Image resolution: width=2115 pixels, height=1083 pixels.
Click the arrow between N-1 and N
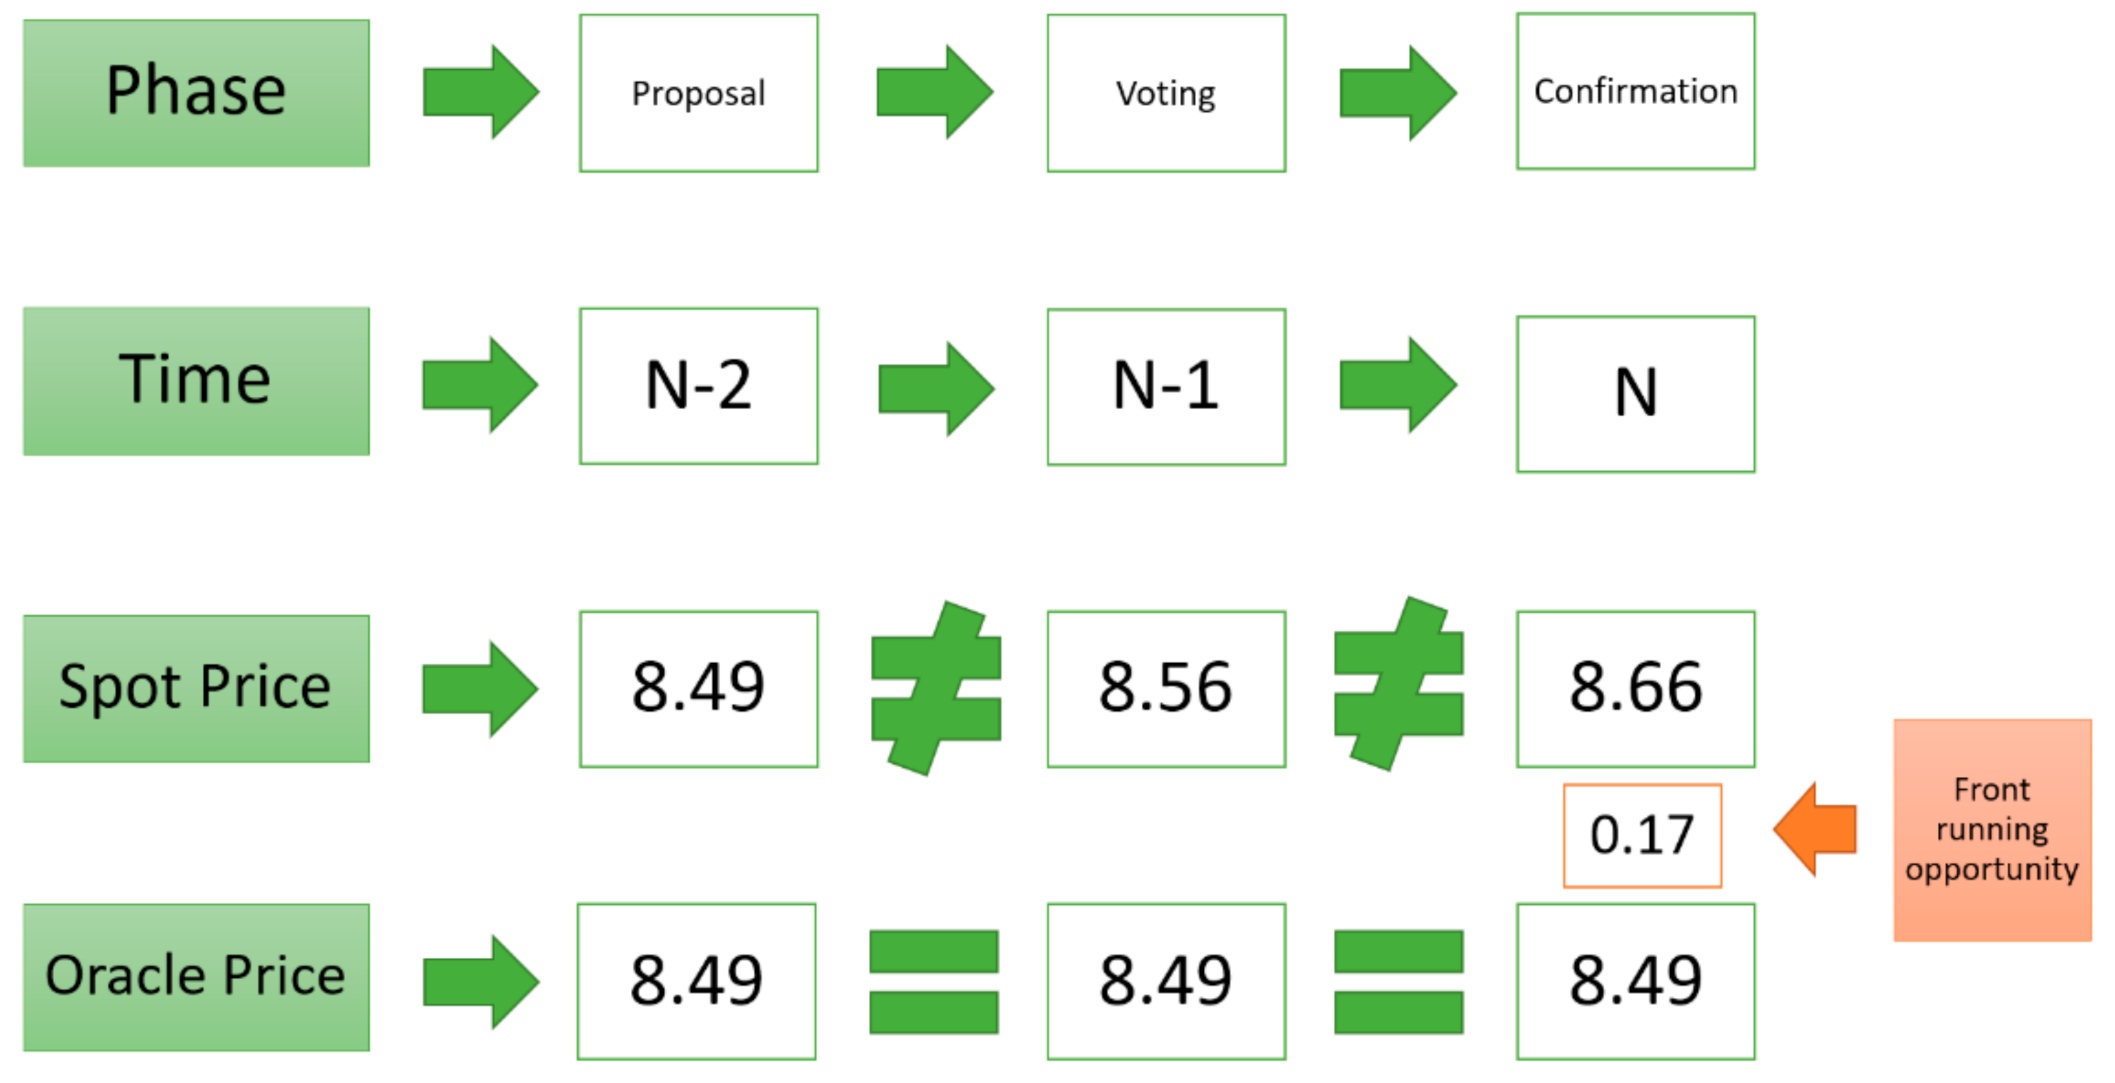click(1398, 385)
